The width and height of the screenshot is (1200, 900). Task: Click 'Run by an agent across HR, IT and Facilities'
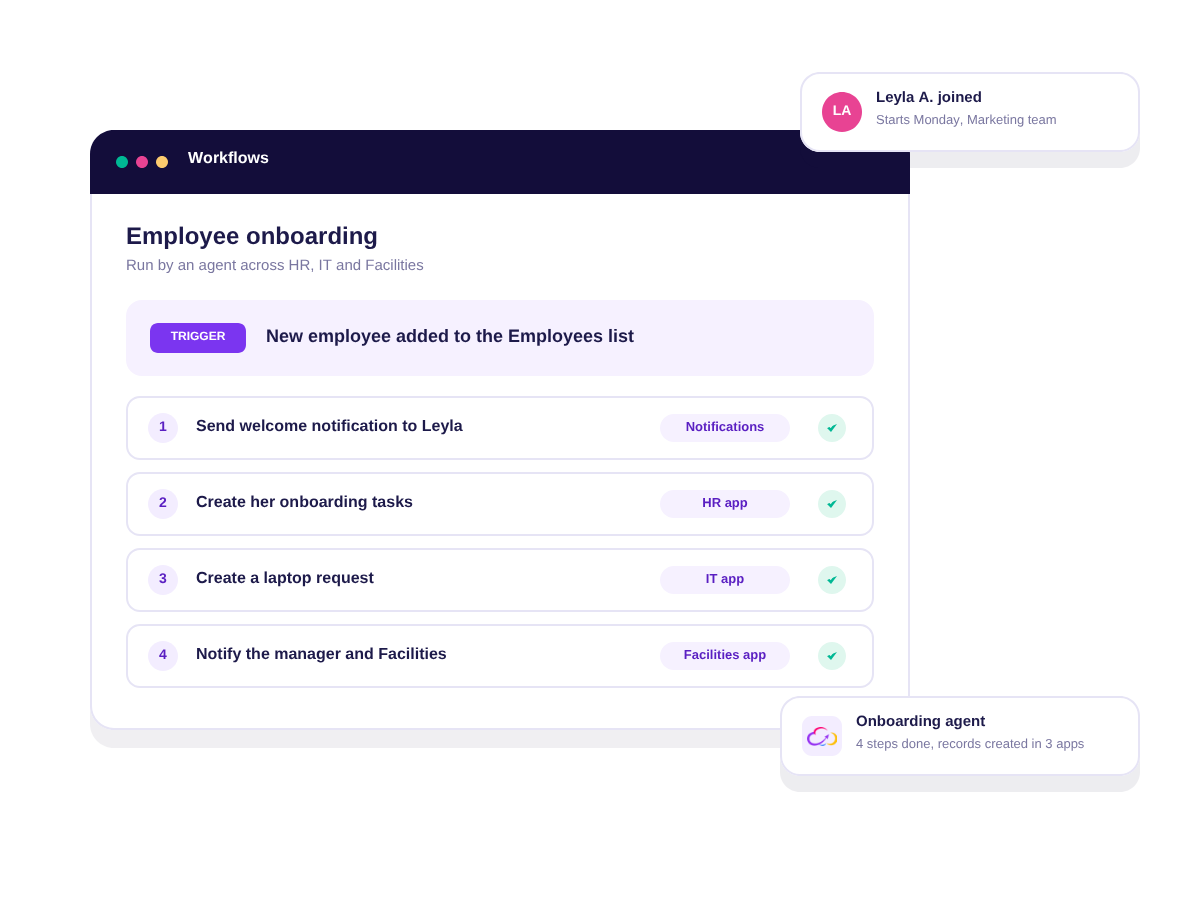(x=275, y=265)
